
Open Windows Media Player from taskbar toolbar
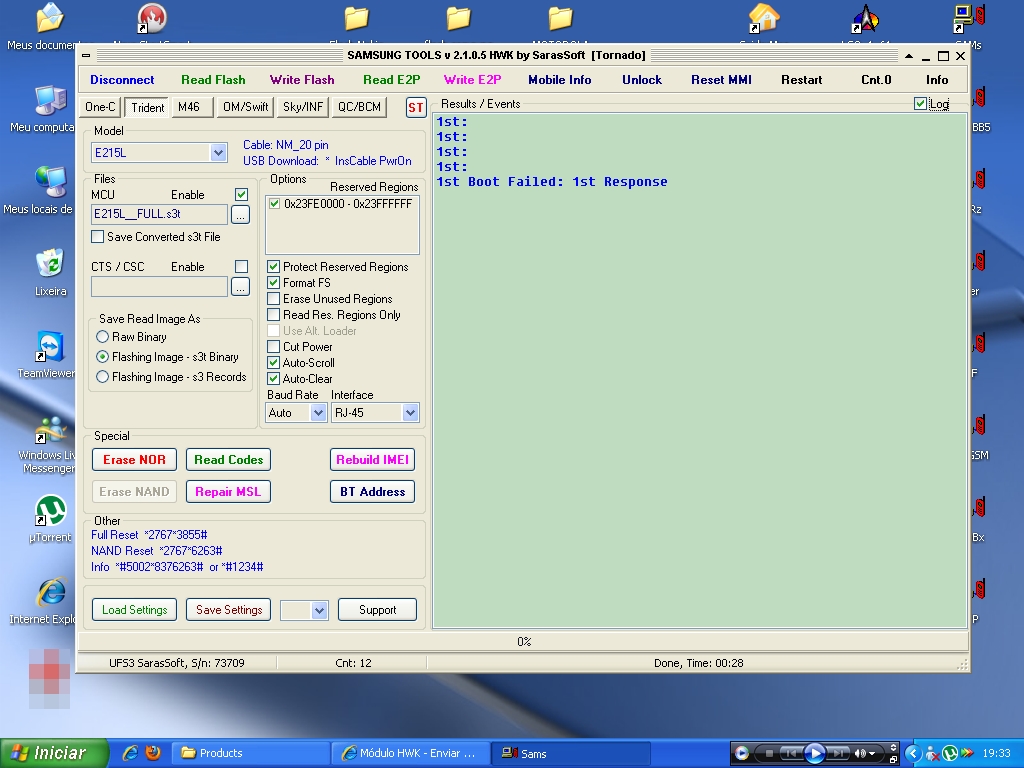pyautogui.click(x=741, y=753)
